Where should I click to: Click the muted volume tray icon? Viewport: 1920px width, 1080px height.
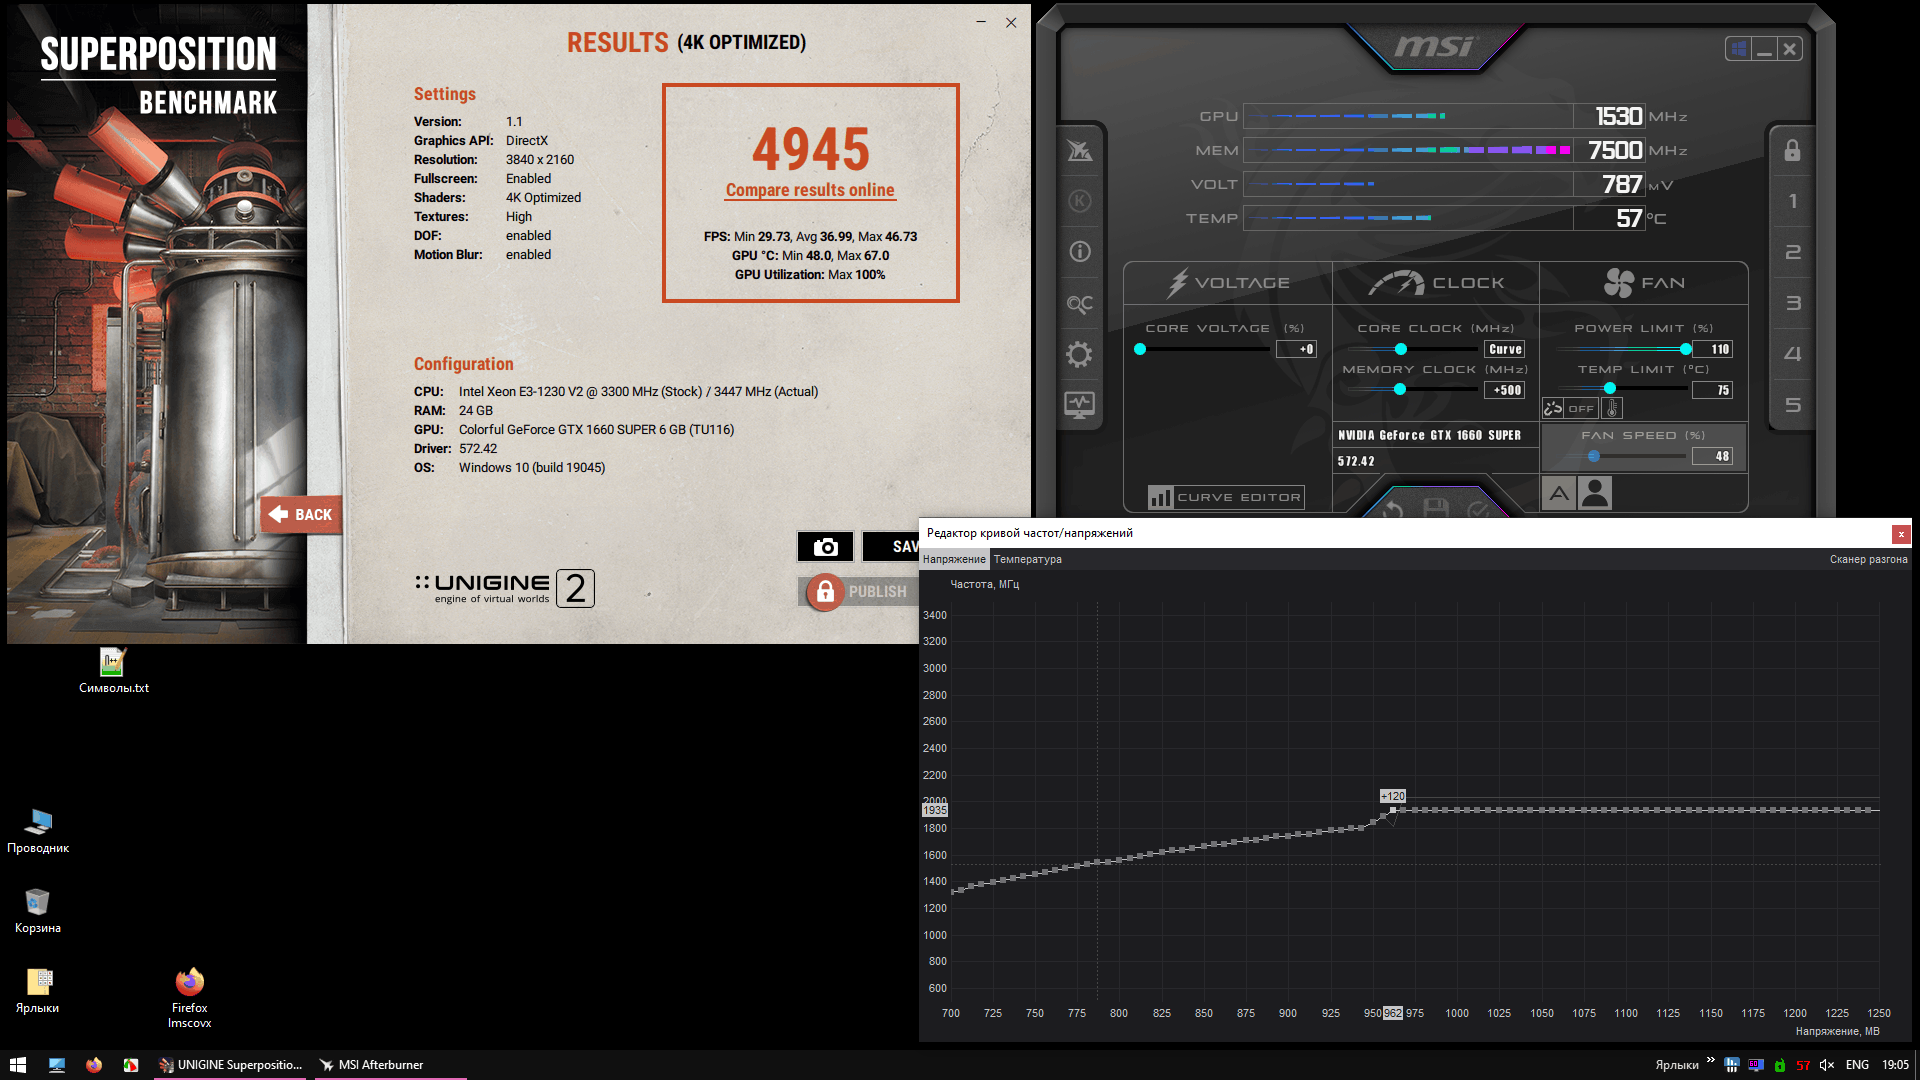coord(1827,1065)
